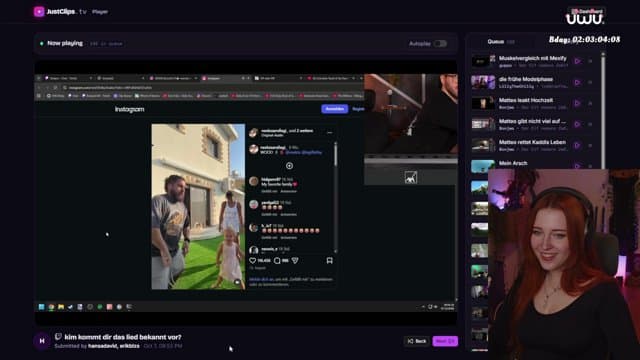The image size is (640, 360).
Task: Click the Twitch icon beside clip title
Action: pyautogui.click(x=58, y=337)
